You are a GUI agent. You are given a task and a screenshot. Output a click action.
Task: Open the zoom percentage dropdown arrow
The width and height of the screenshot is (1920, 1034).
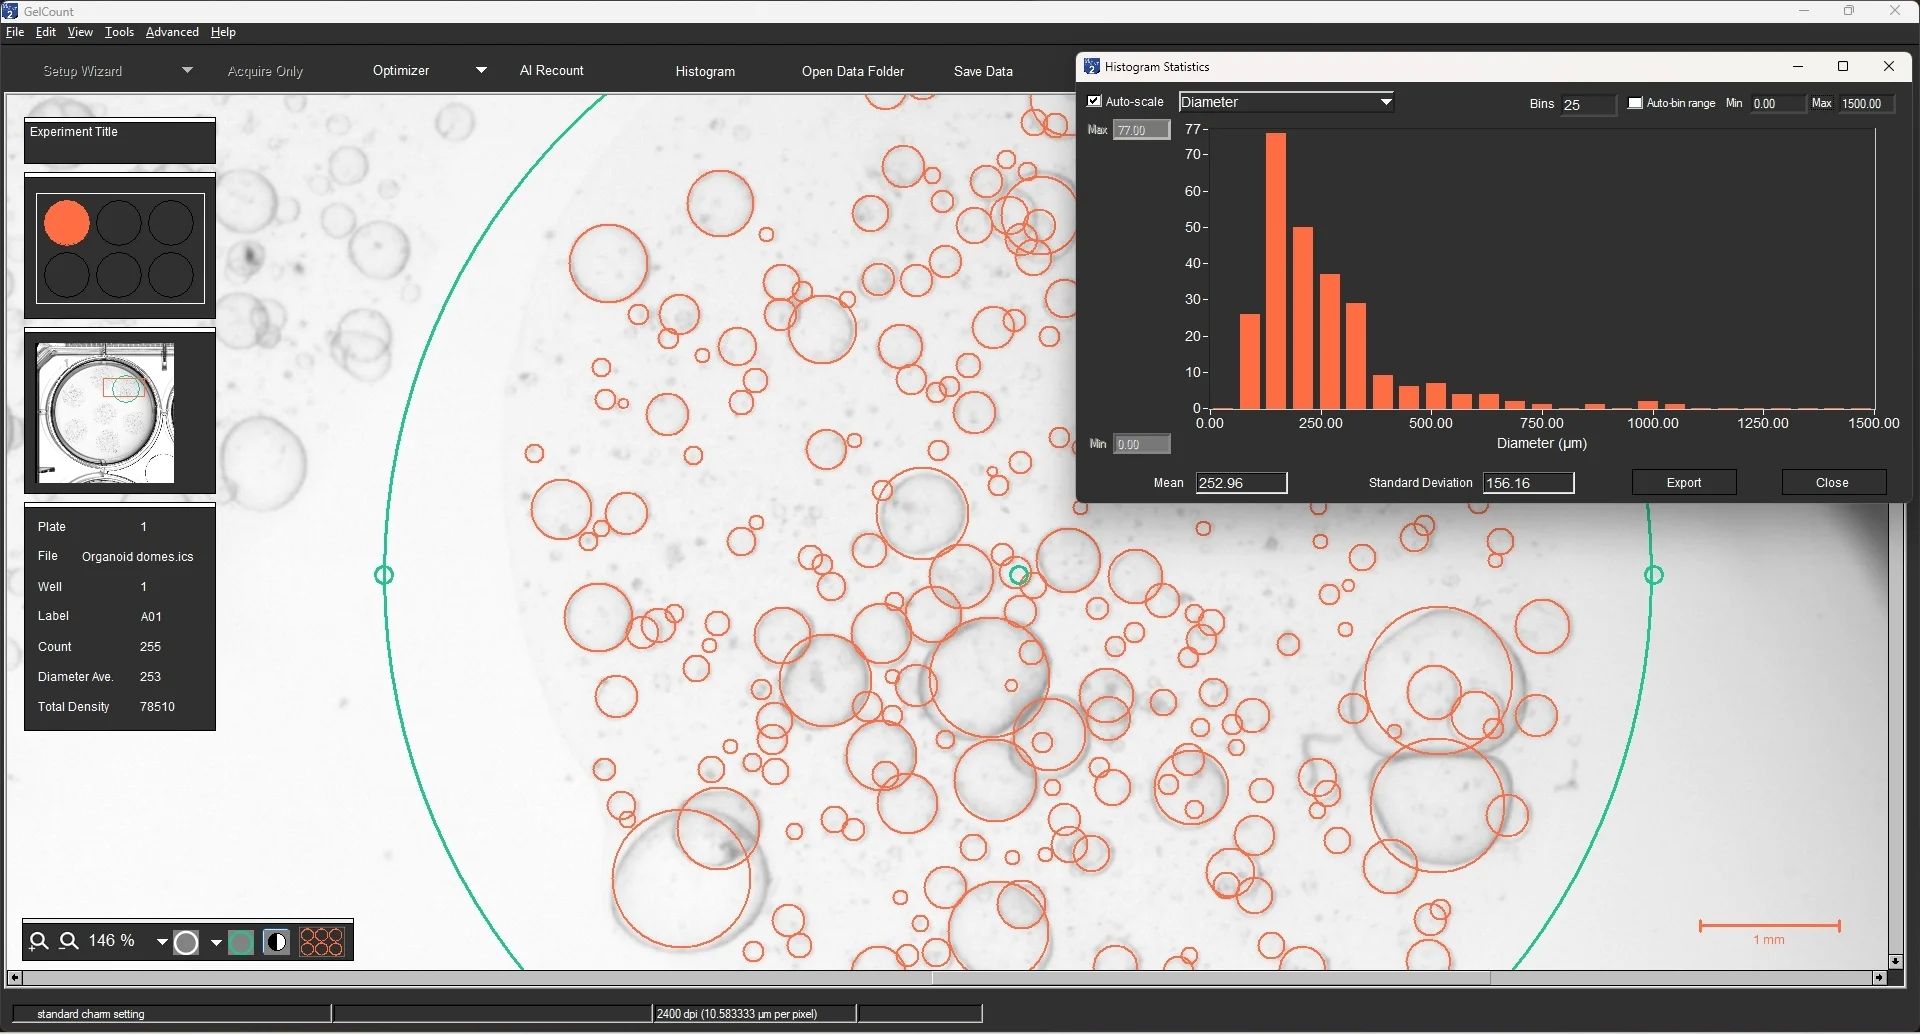(161, 942)
